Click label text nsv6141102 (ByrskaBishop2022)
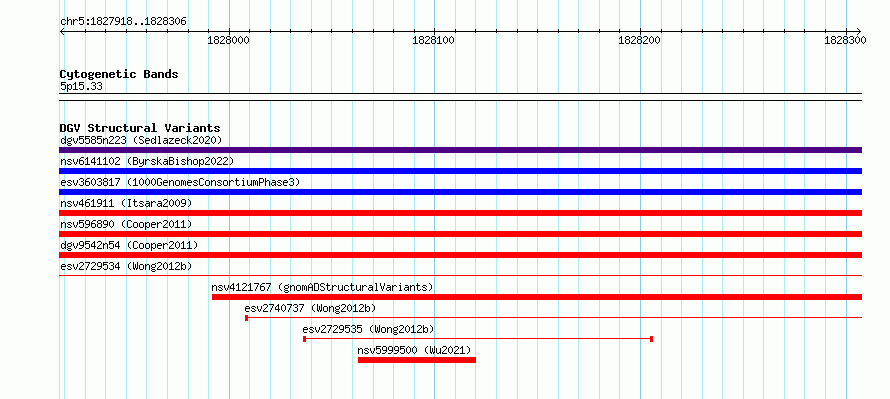 click(147, 161)
